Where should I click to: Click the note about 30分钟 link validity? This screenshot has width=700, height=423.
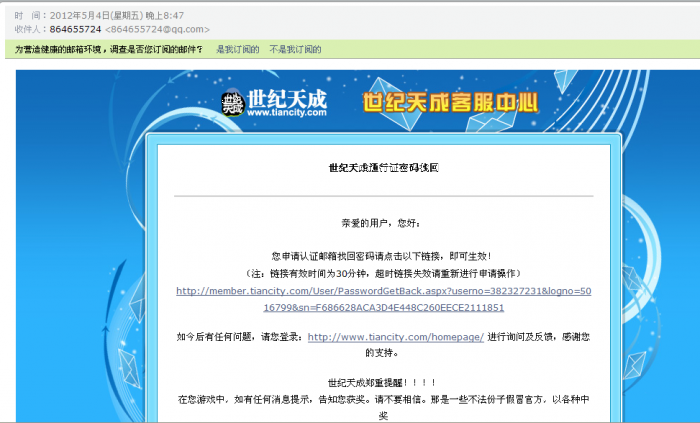click(383, 274)
